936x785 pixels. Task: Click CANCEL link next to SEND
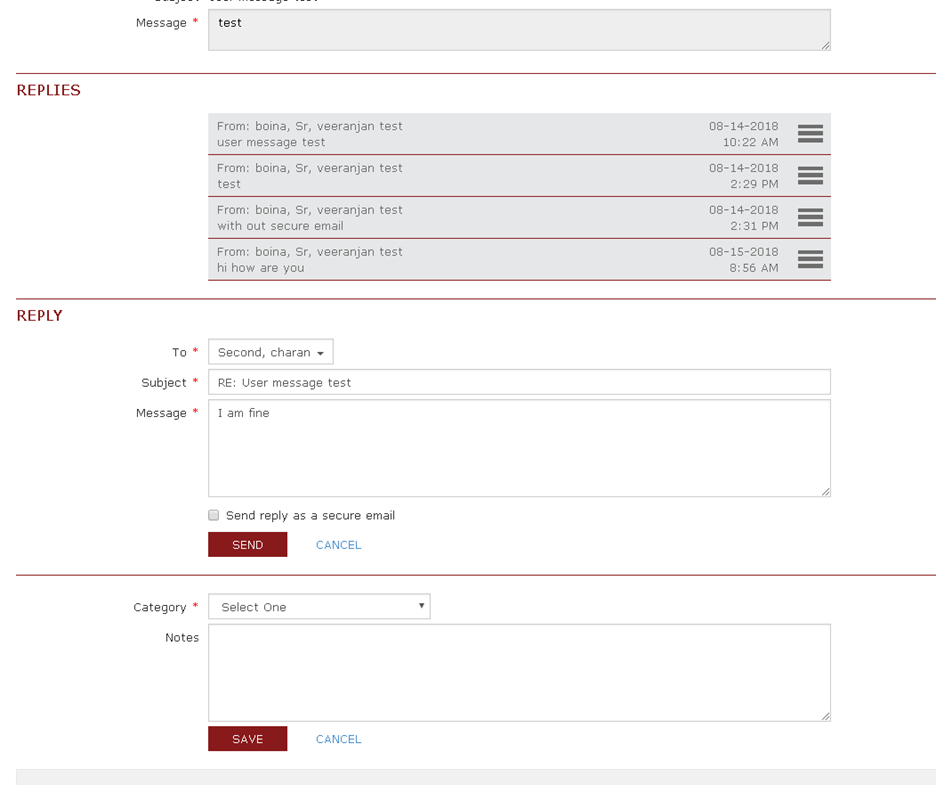(x=338, y=545)
